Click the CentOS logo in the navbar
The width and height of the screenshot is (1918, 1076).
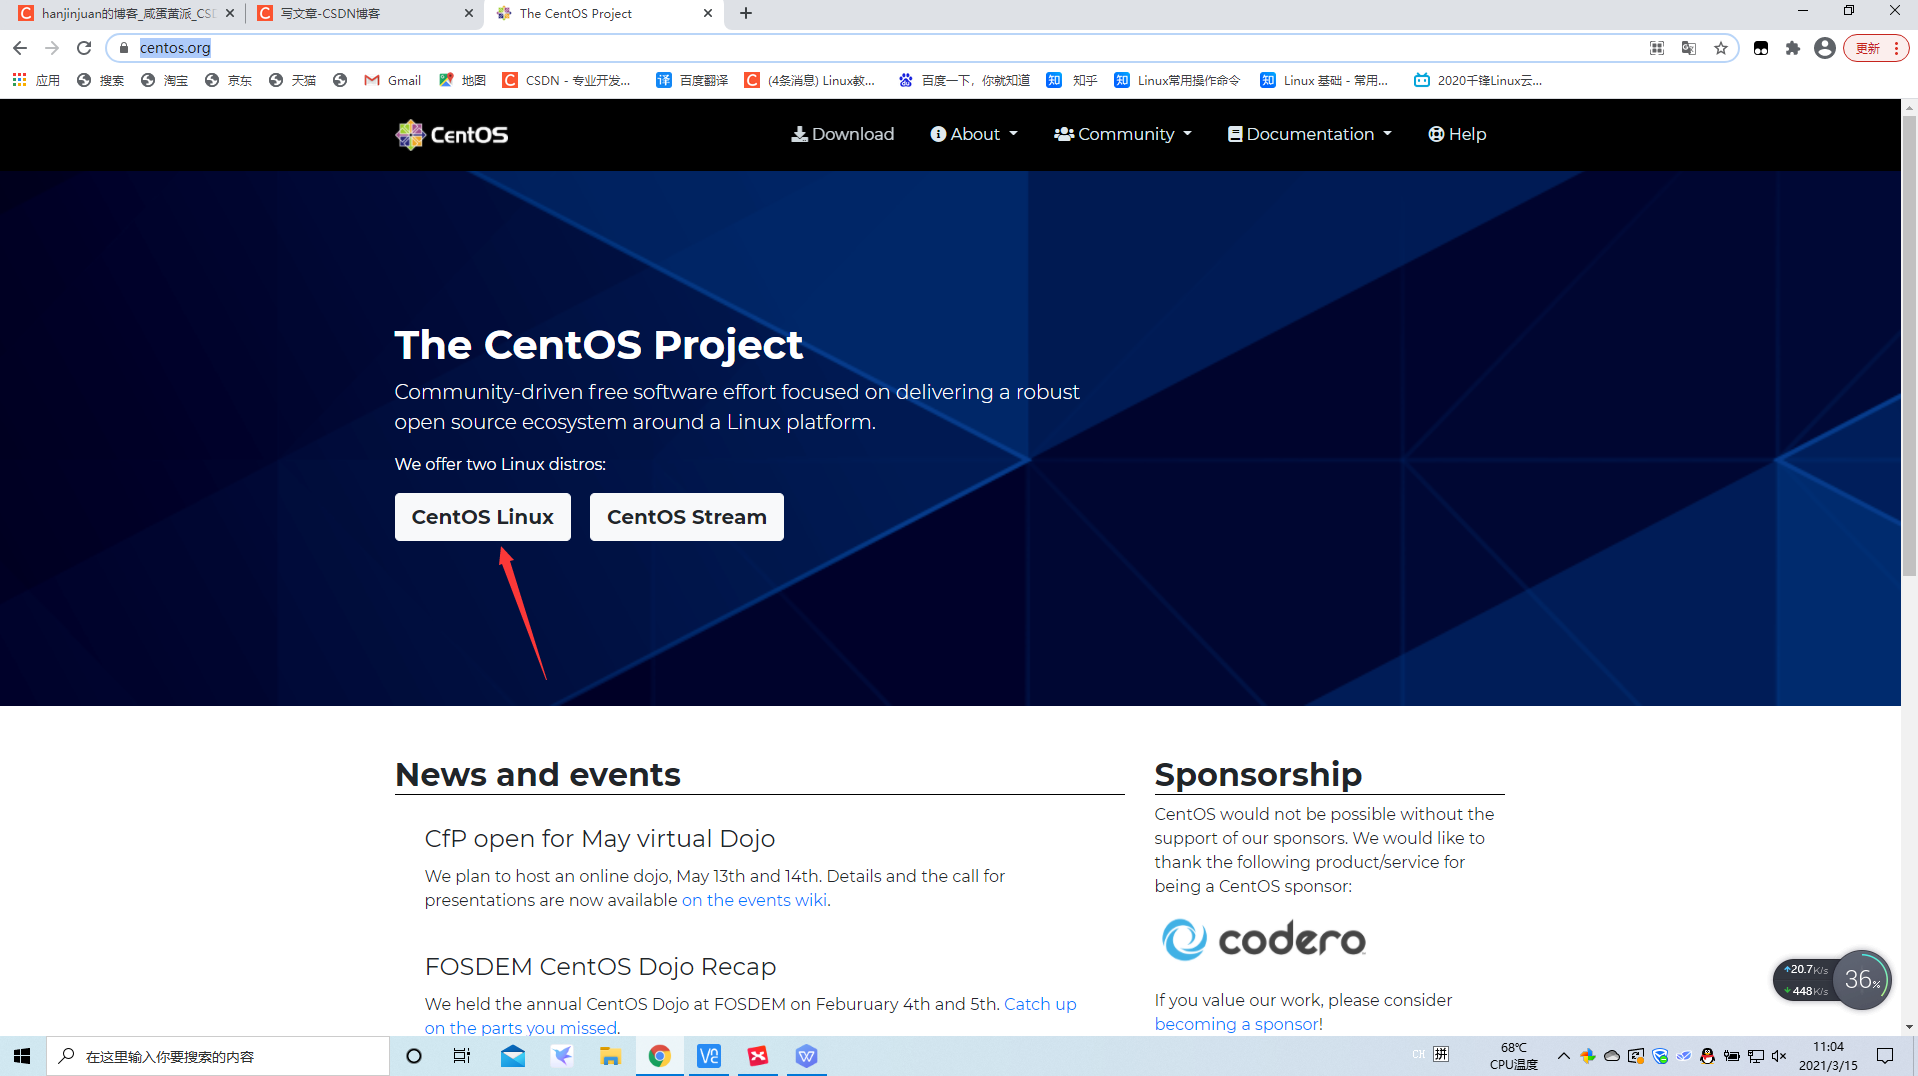[x=452, y=134]
